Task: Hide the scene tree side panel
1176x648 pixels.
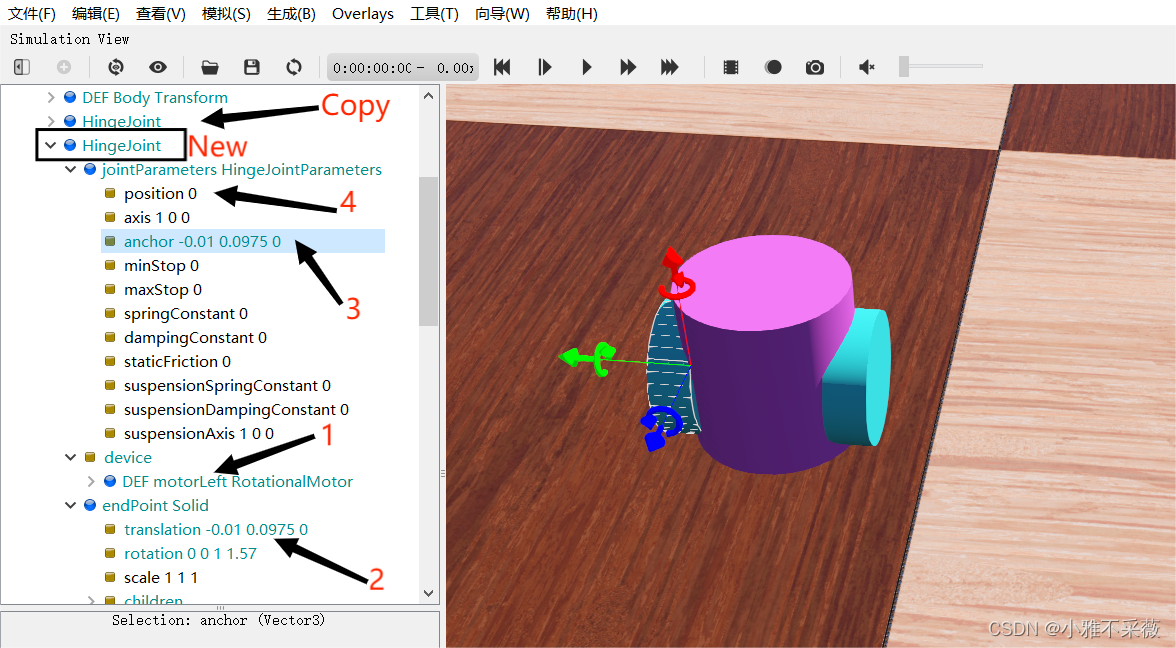Action: point(22,67)
